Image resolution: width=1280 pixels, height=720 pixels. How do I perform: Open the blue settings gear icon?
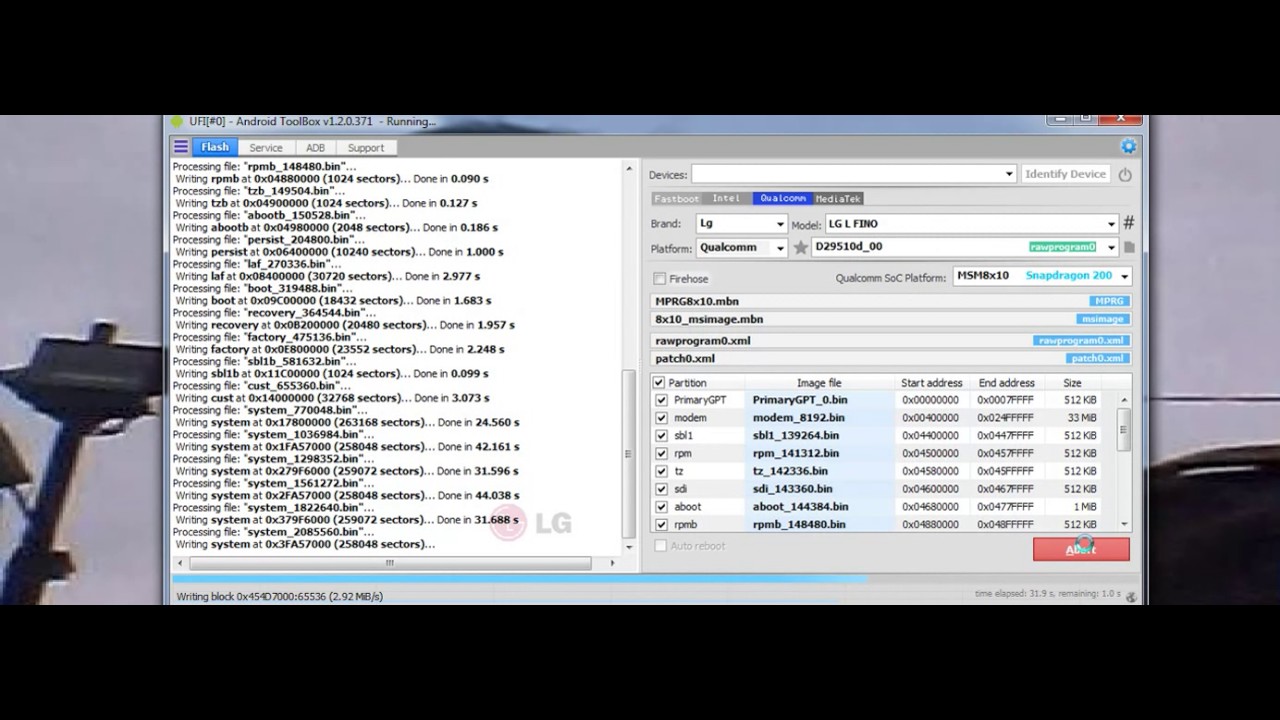tap(1128, 147)
